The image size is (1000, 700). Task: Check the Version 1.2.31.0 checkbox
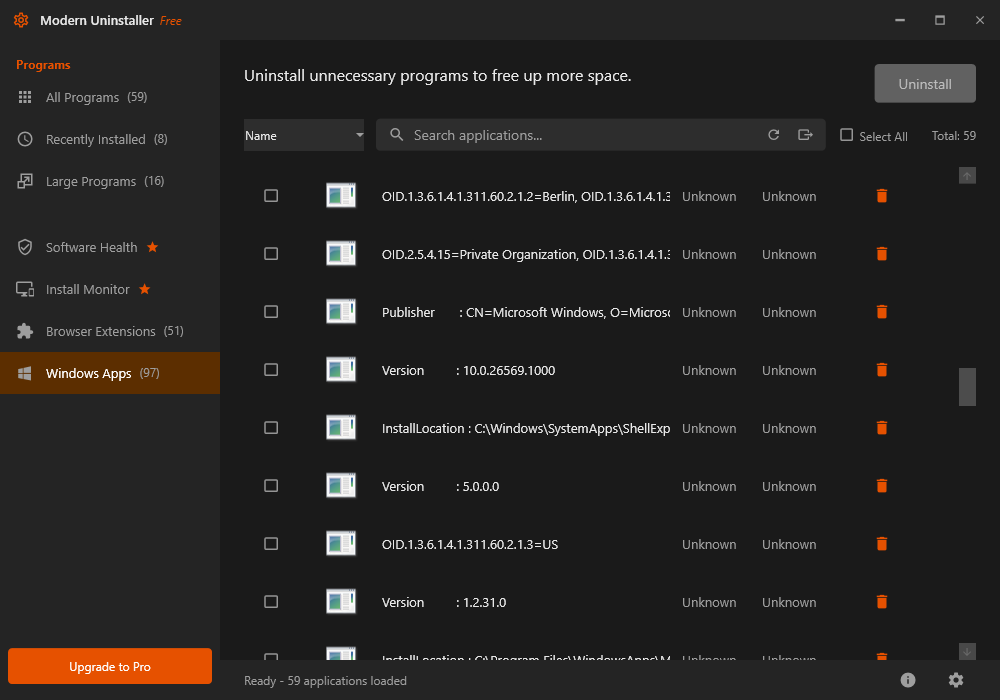click(271, 602)
